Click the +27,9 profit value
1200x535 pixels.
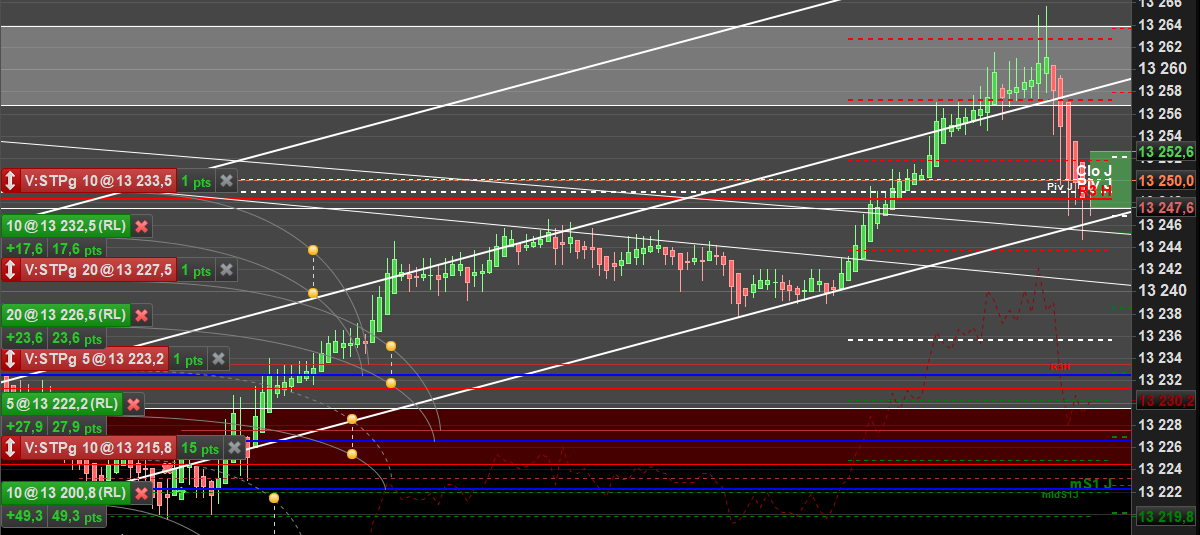click(24, 427)
